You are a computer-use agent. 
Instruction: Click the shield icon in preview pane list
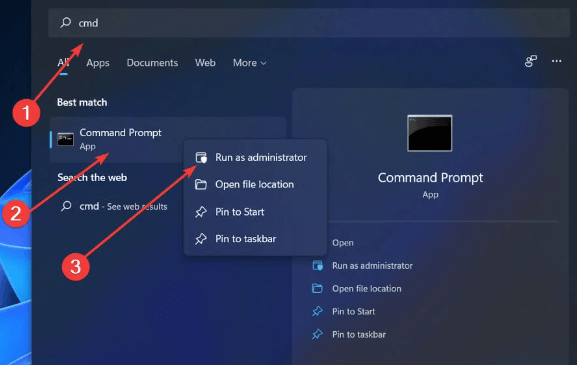point(318,266)
